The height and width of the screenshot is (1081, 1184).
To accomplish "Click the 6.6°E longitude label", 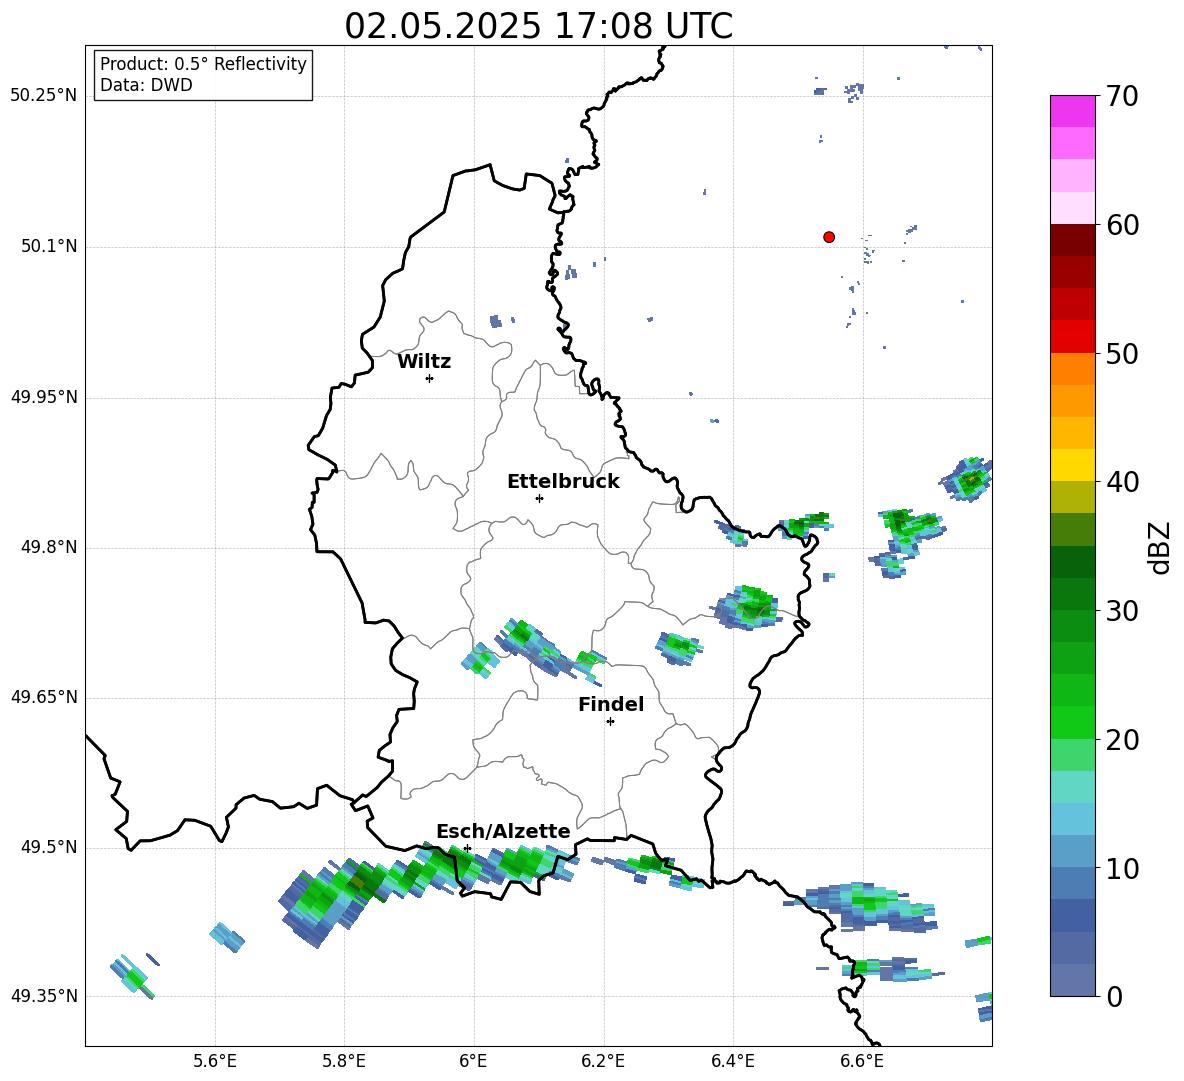I will [862, 1062].
